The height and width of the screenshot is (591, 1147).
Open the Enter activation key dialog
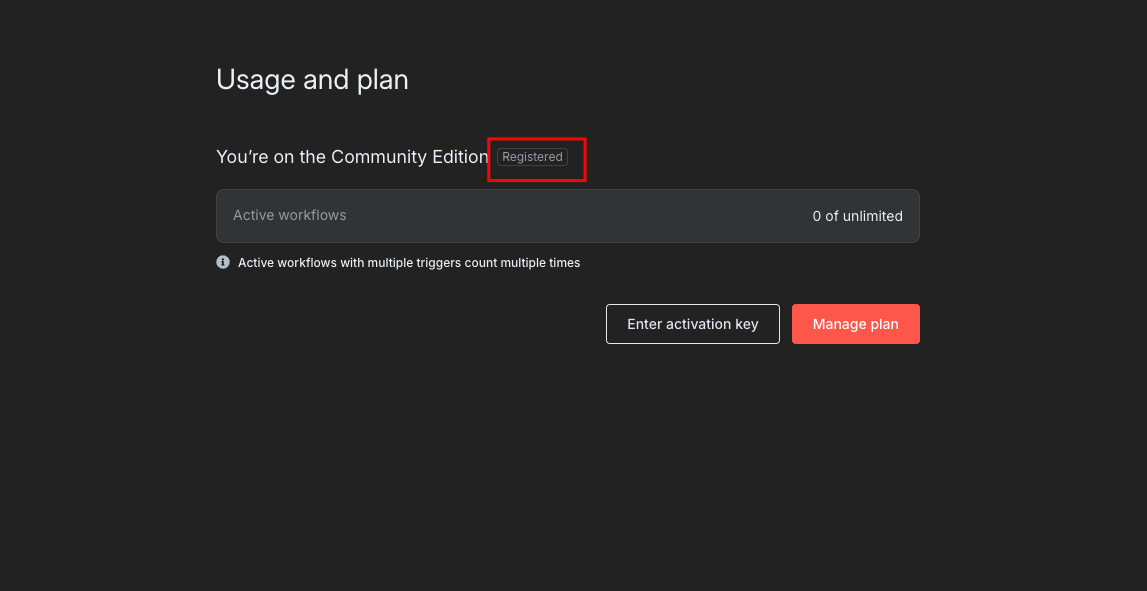693,324
